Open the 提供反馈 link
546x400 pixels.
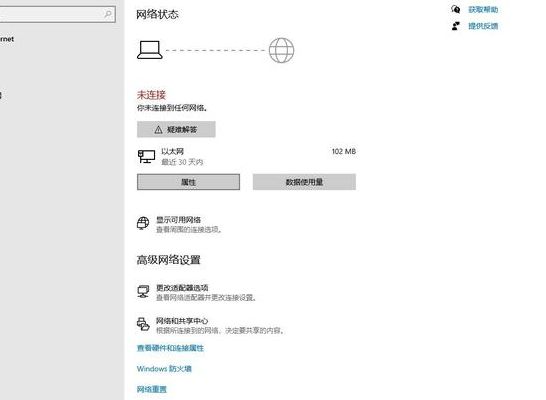(x=483, y=26)
